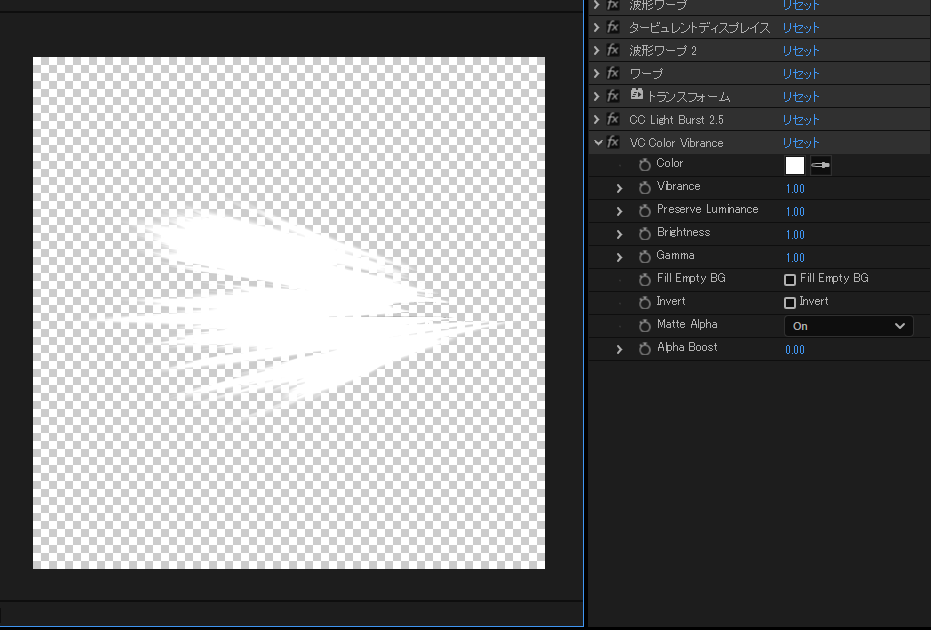Viewport: 931px width, 630px height.
Task: Enable stopwatch for Brightness property
Action: 645,234
